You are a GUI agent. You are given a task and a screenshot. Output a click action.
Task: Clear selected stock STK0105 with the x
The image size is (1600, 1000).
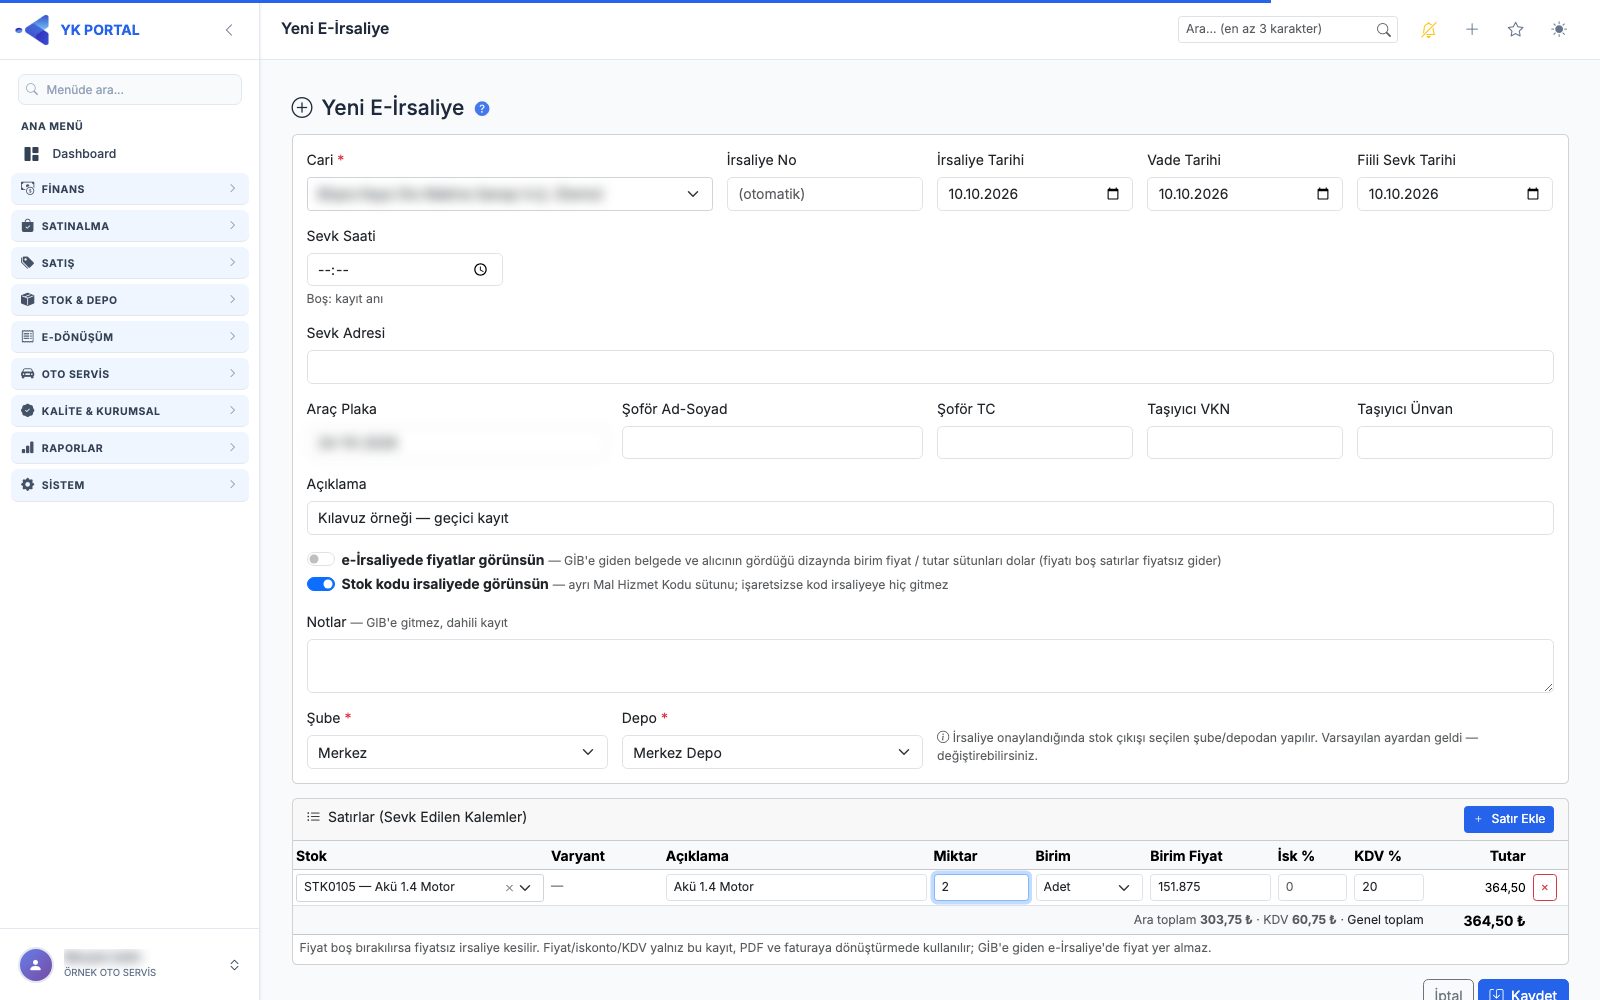509,888
